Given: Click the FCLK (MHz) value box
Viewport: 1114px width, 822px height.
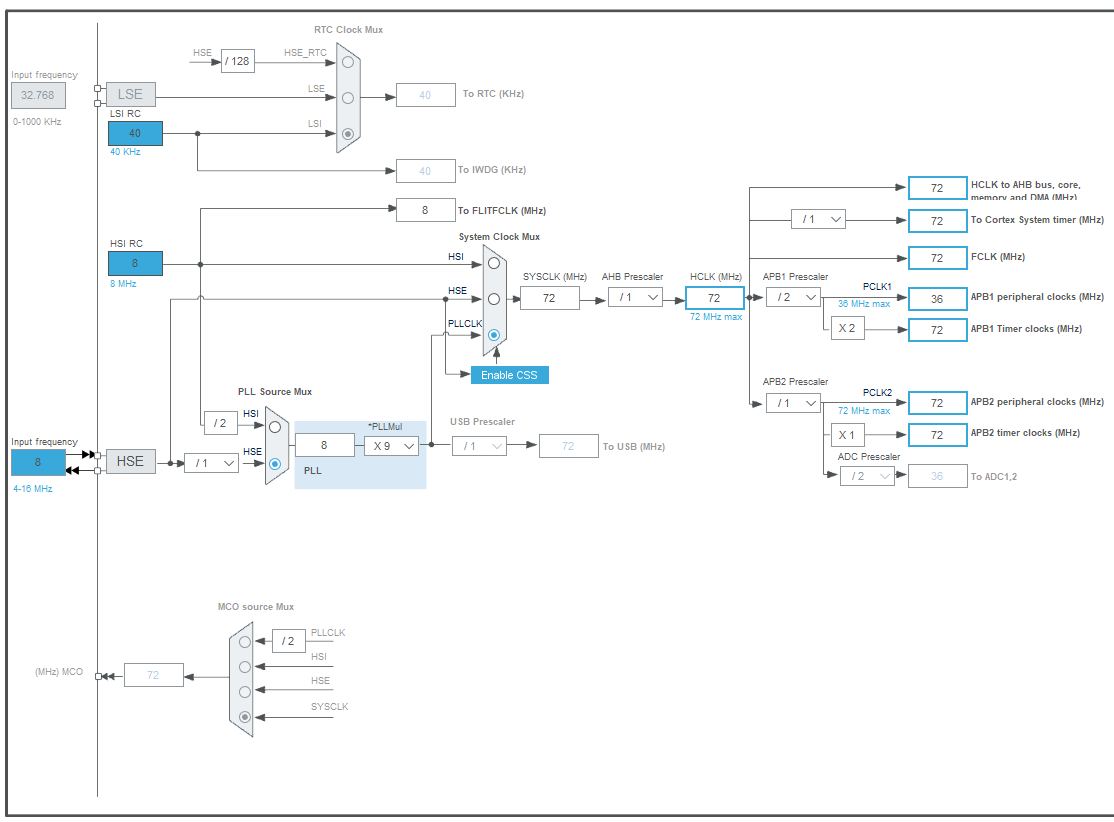Looking at the screenshot, I should (938, 258).
